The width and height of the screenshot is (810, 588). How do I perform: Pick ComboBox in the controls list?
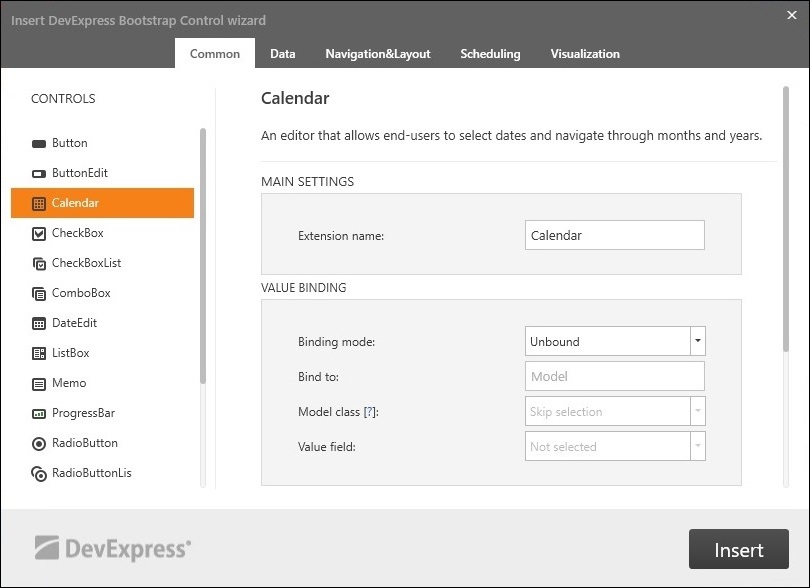point(102,293)
